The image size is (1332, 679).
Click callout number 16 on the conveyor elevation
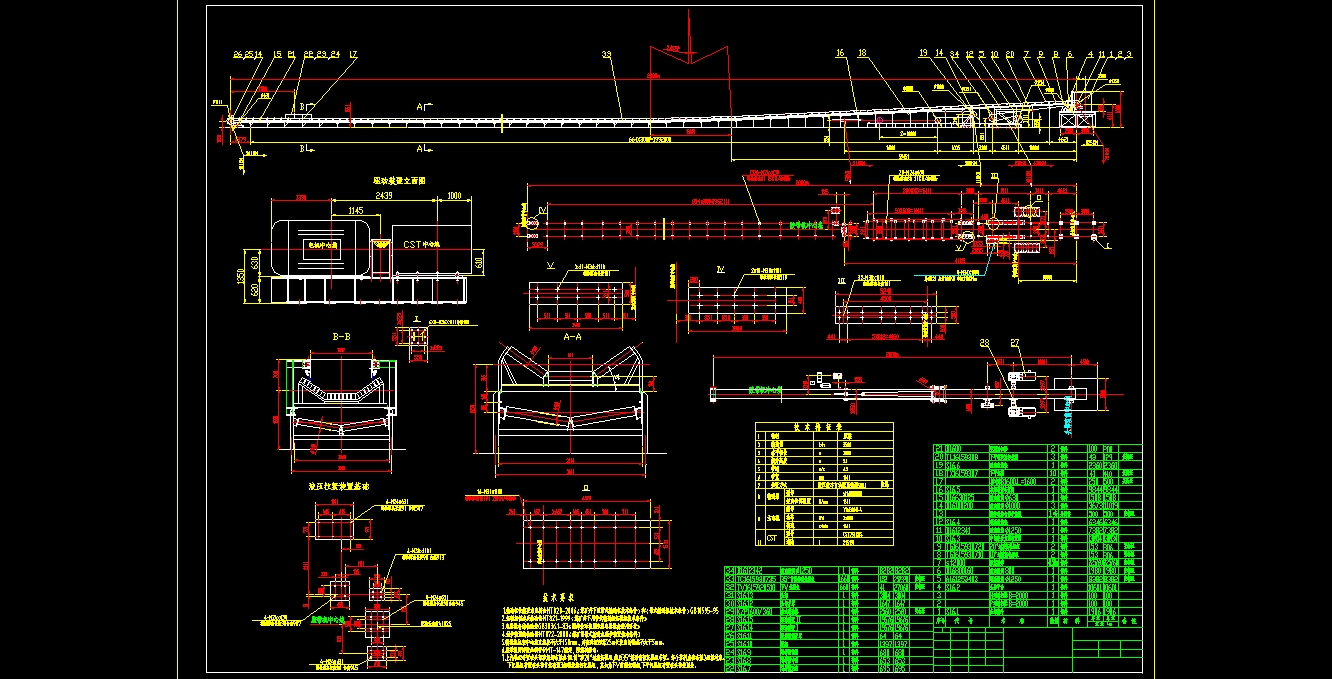pos(840,53)
